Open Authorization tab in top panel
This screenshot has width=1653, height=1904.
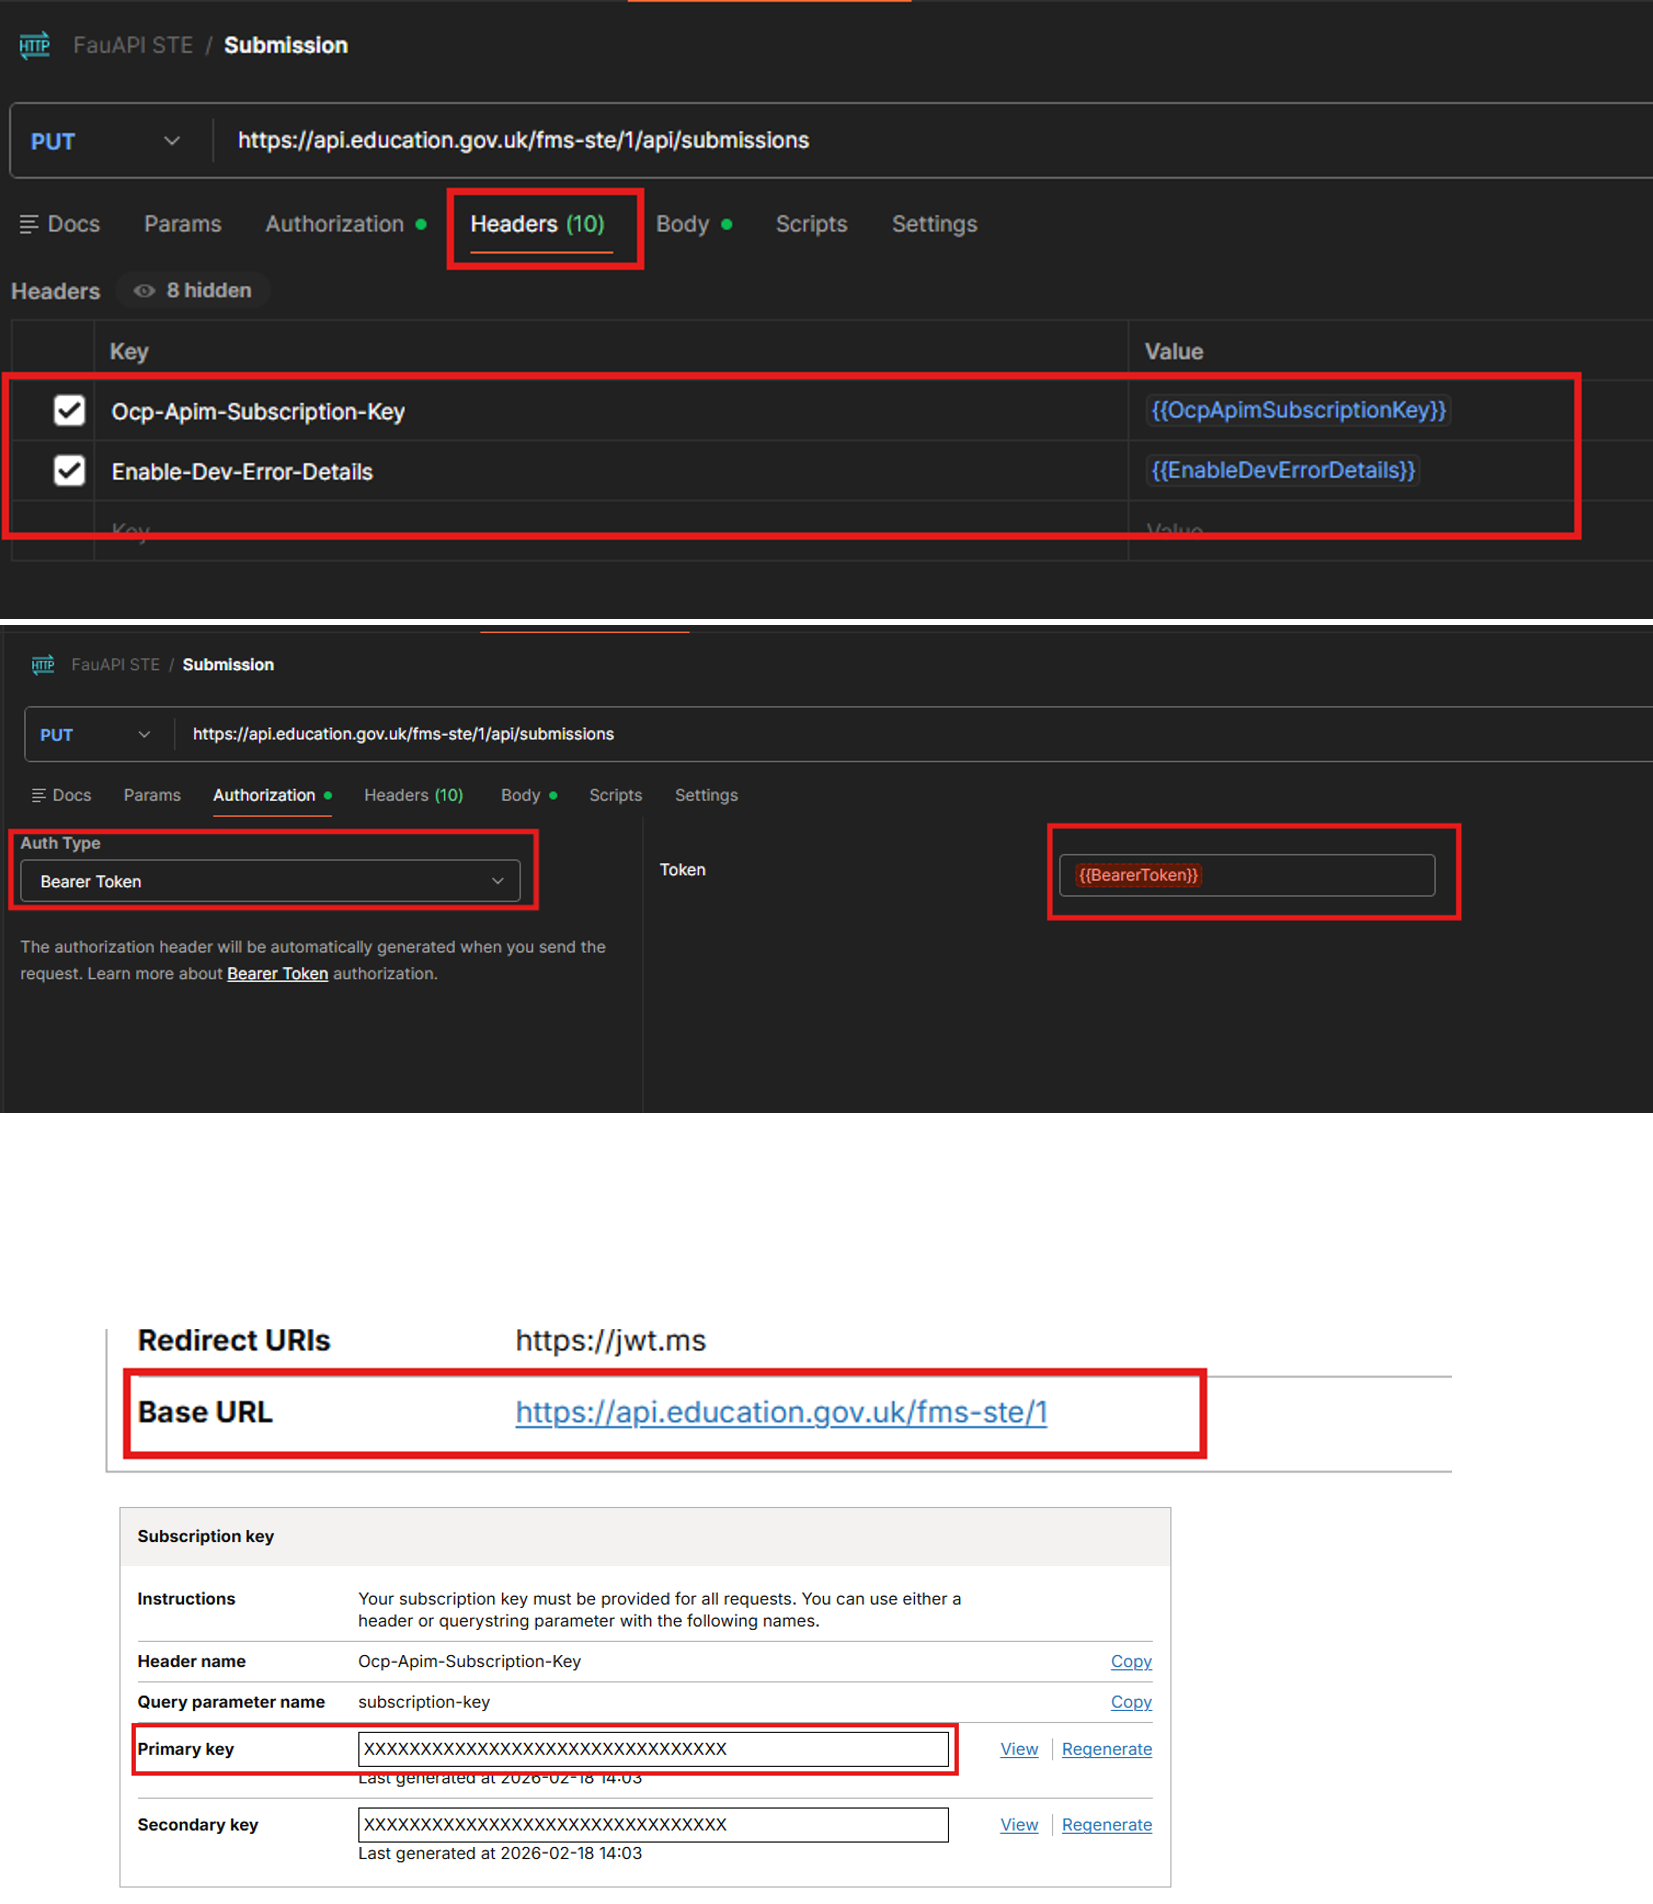pyautogui.click(x=345, y=224)
